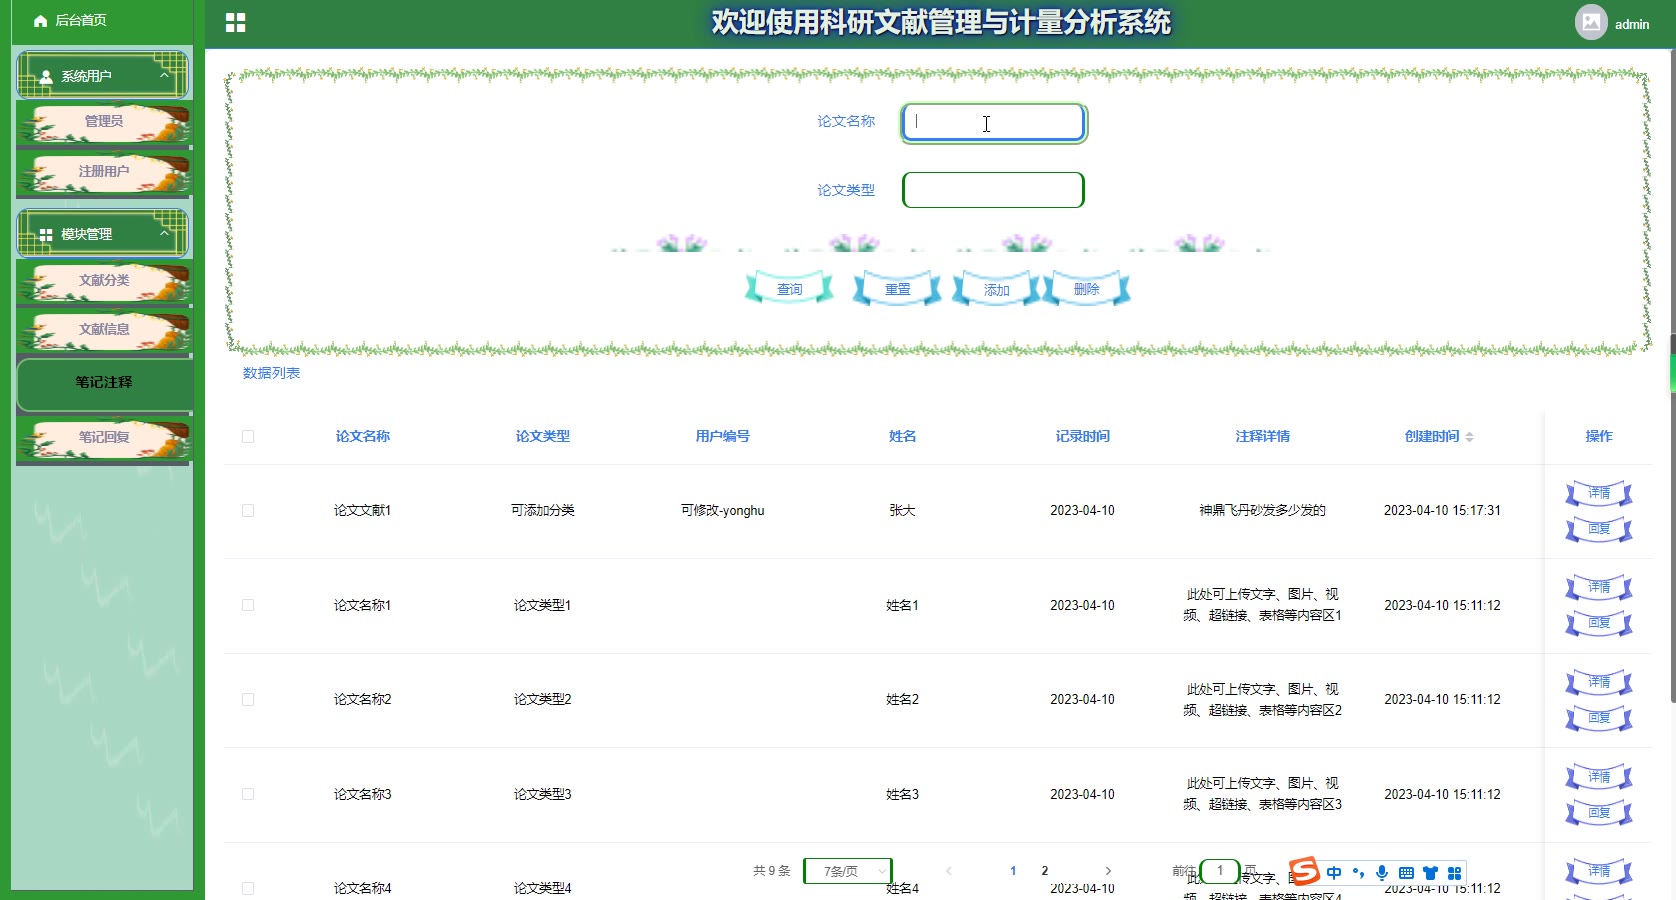Click the next page arrow in pagination
This screenshot has height=900, width=1676.
tap(1108, 871)
